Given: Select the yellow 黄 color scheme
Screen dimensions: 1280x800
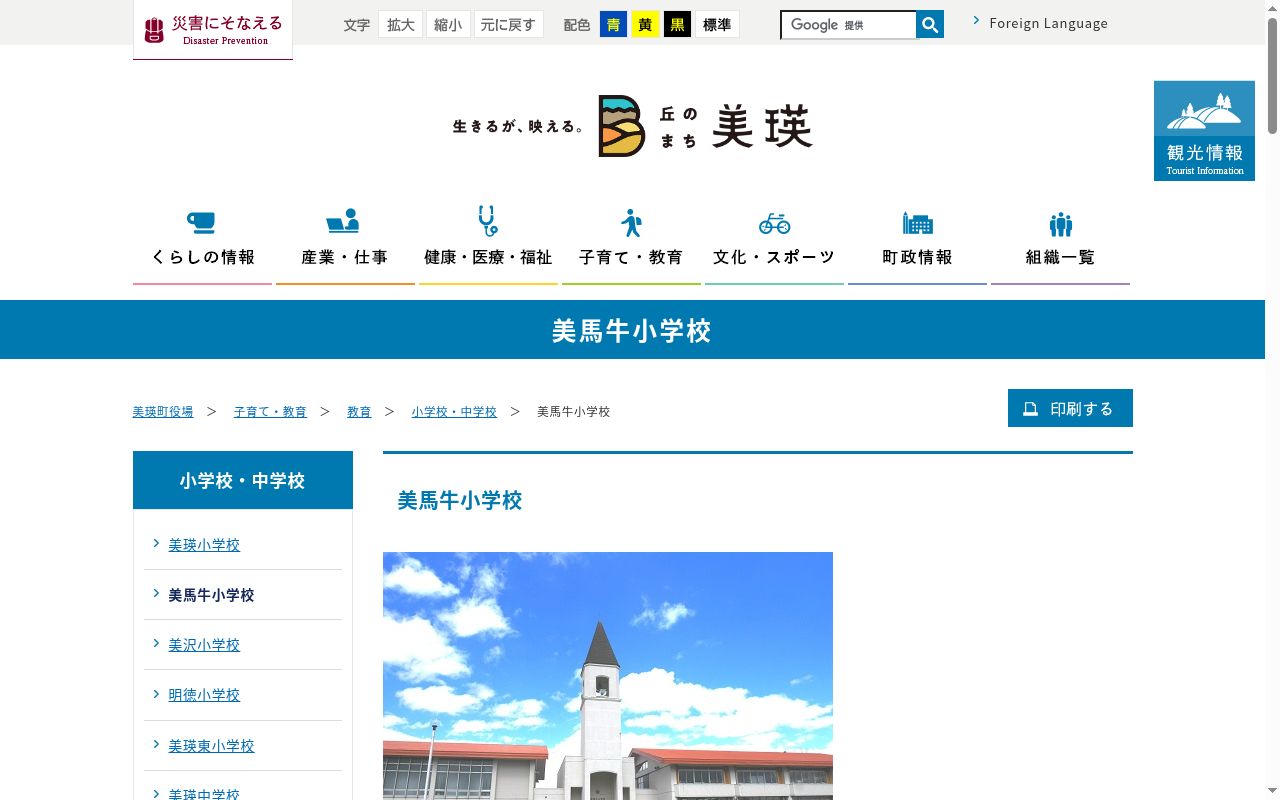Looking at the screenshot, I should (645, 25).
